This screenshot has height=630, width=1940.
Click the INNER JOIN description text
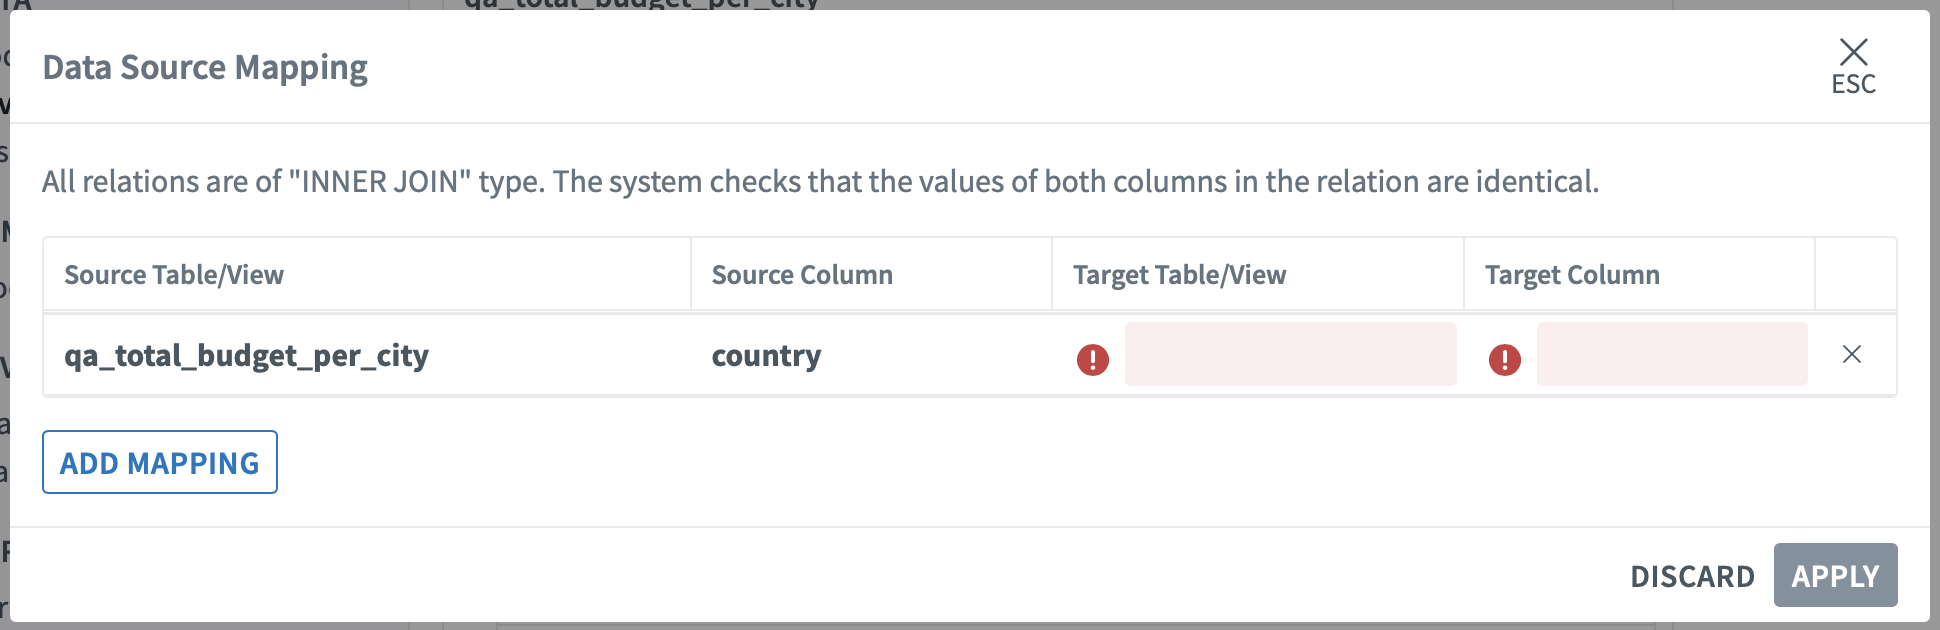coord(820,182)
